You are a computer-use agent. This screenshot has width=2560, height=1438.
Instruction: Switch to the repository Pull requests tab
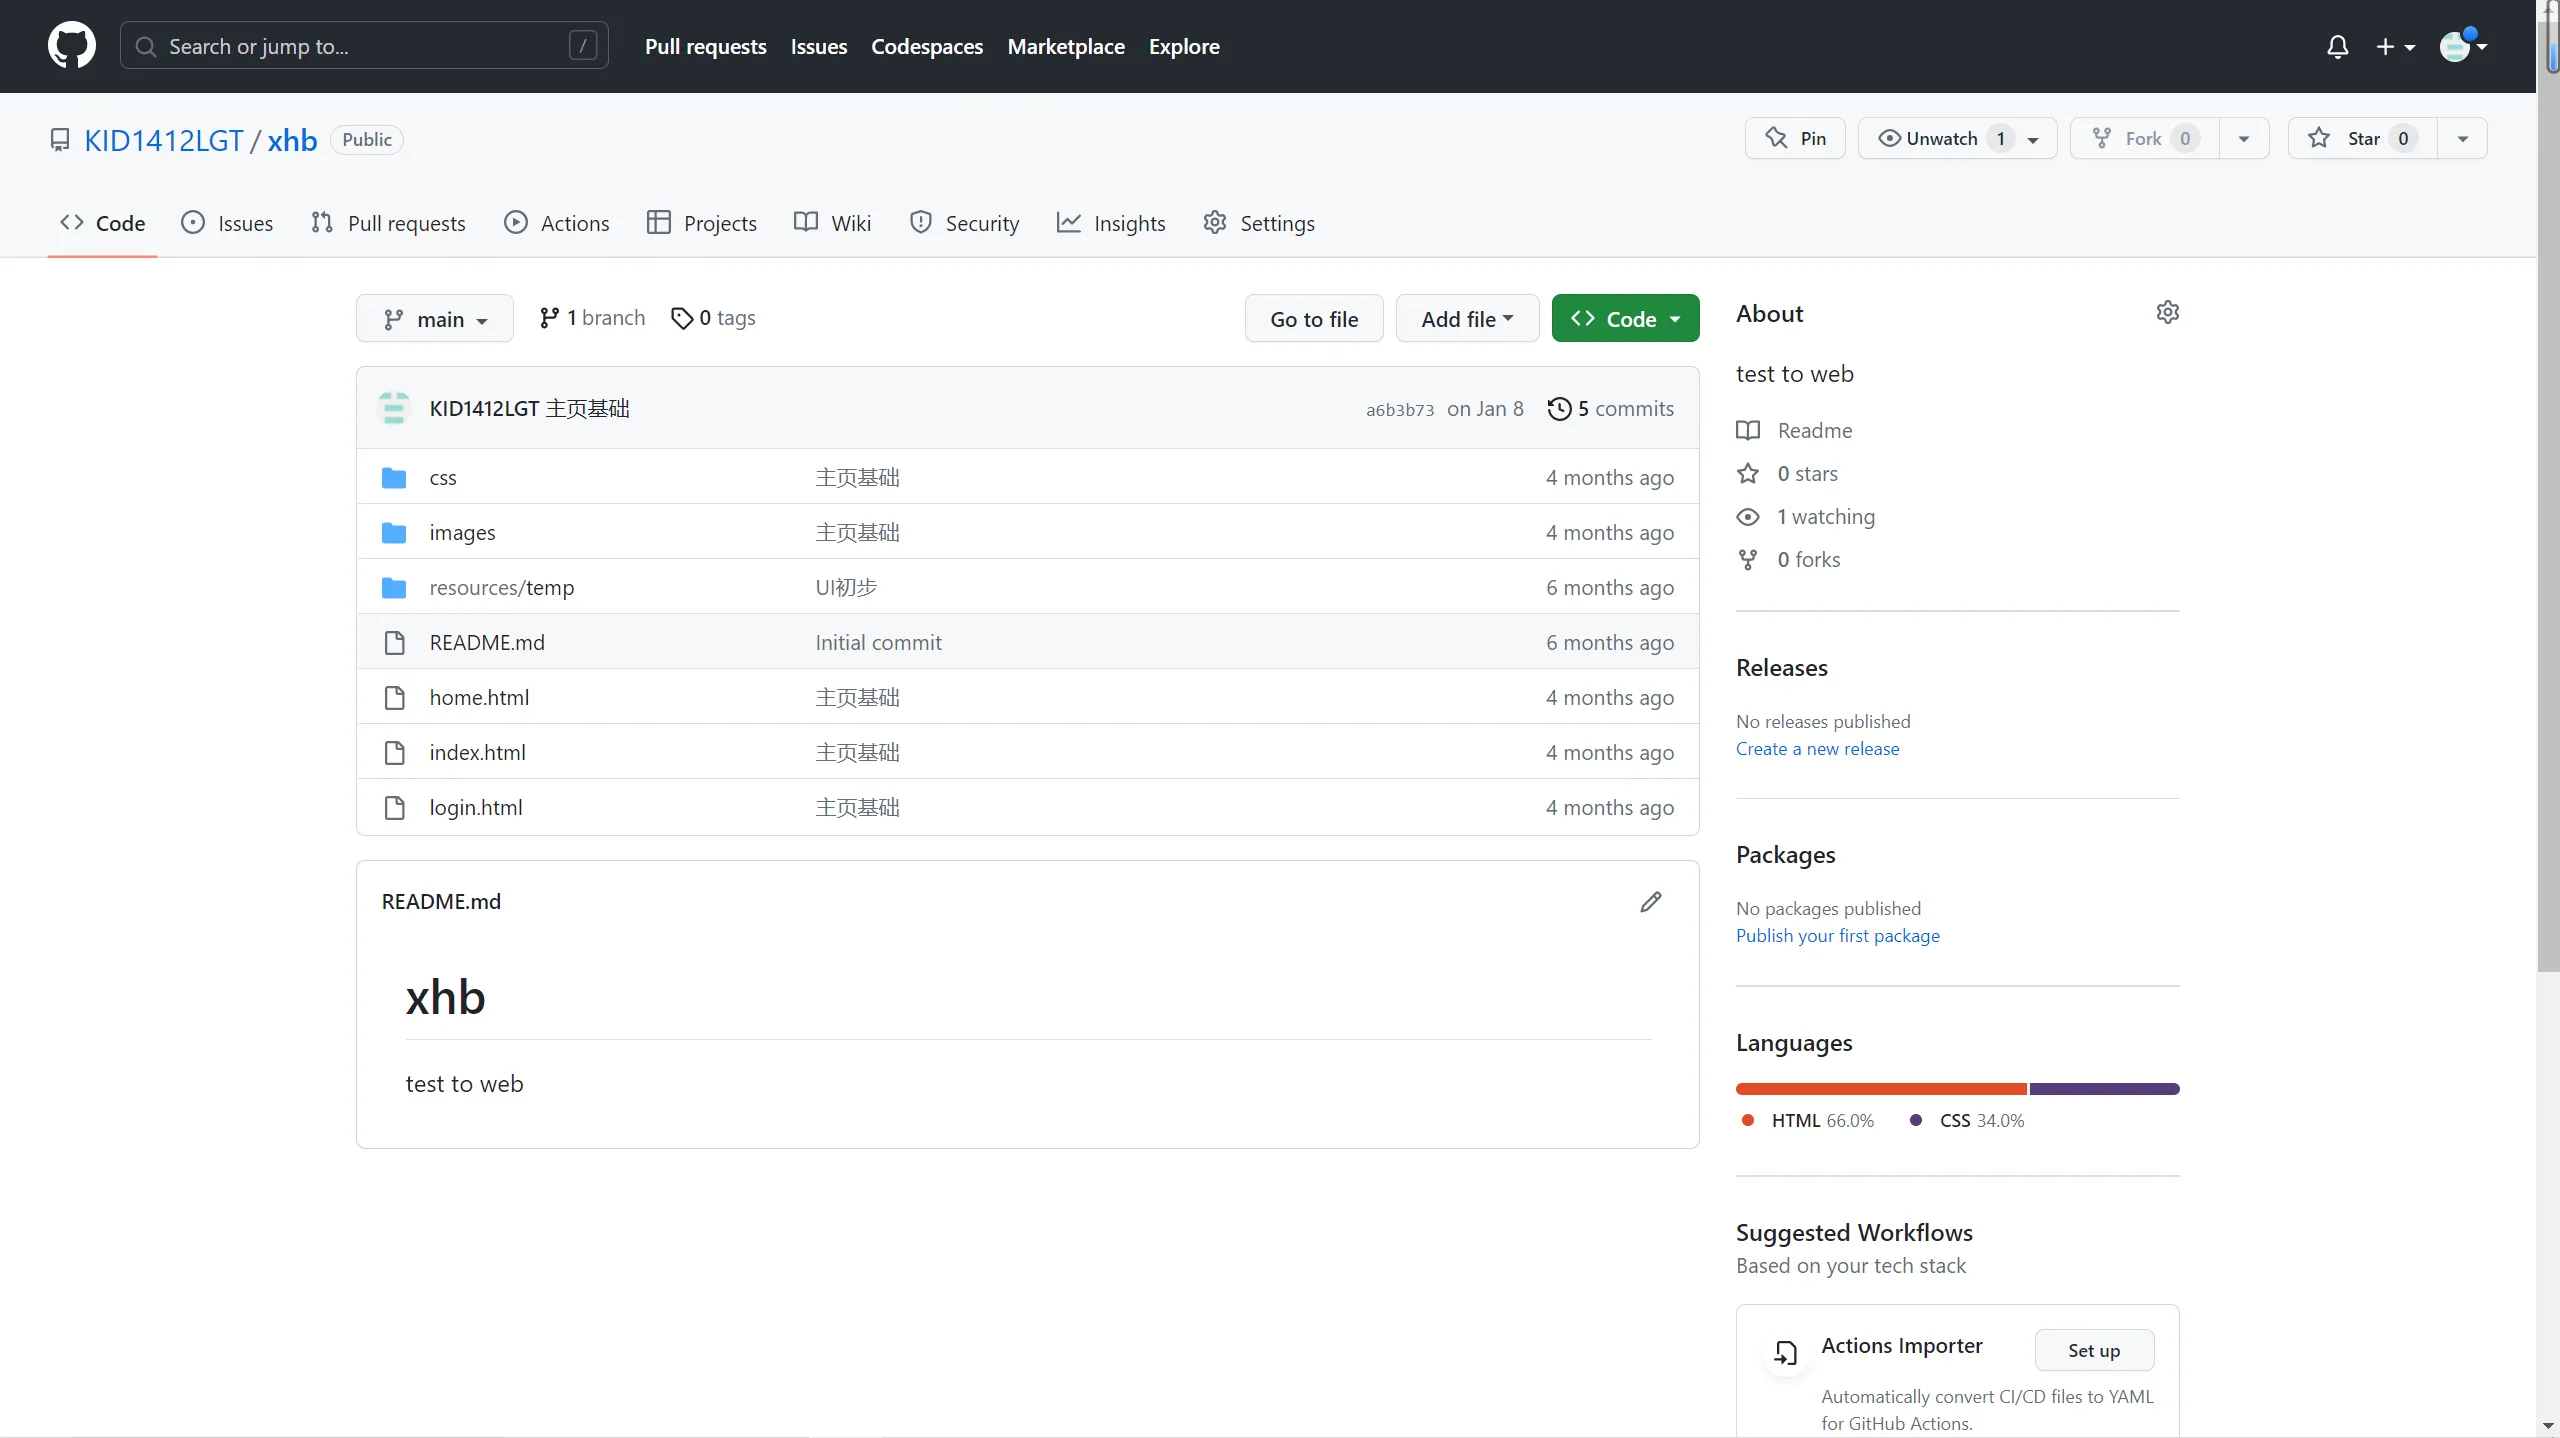(388, 224)
